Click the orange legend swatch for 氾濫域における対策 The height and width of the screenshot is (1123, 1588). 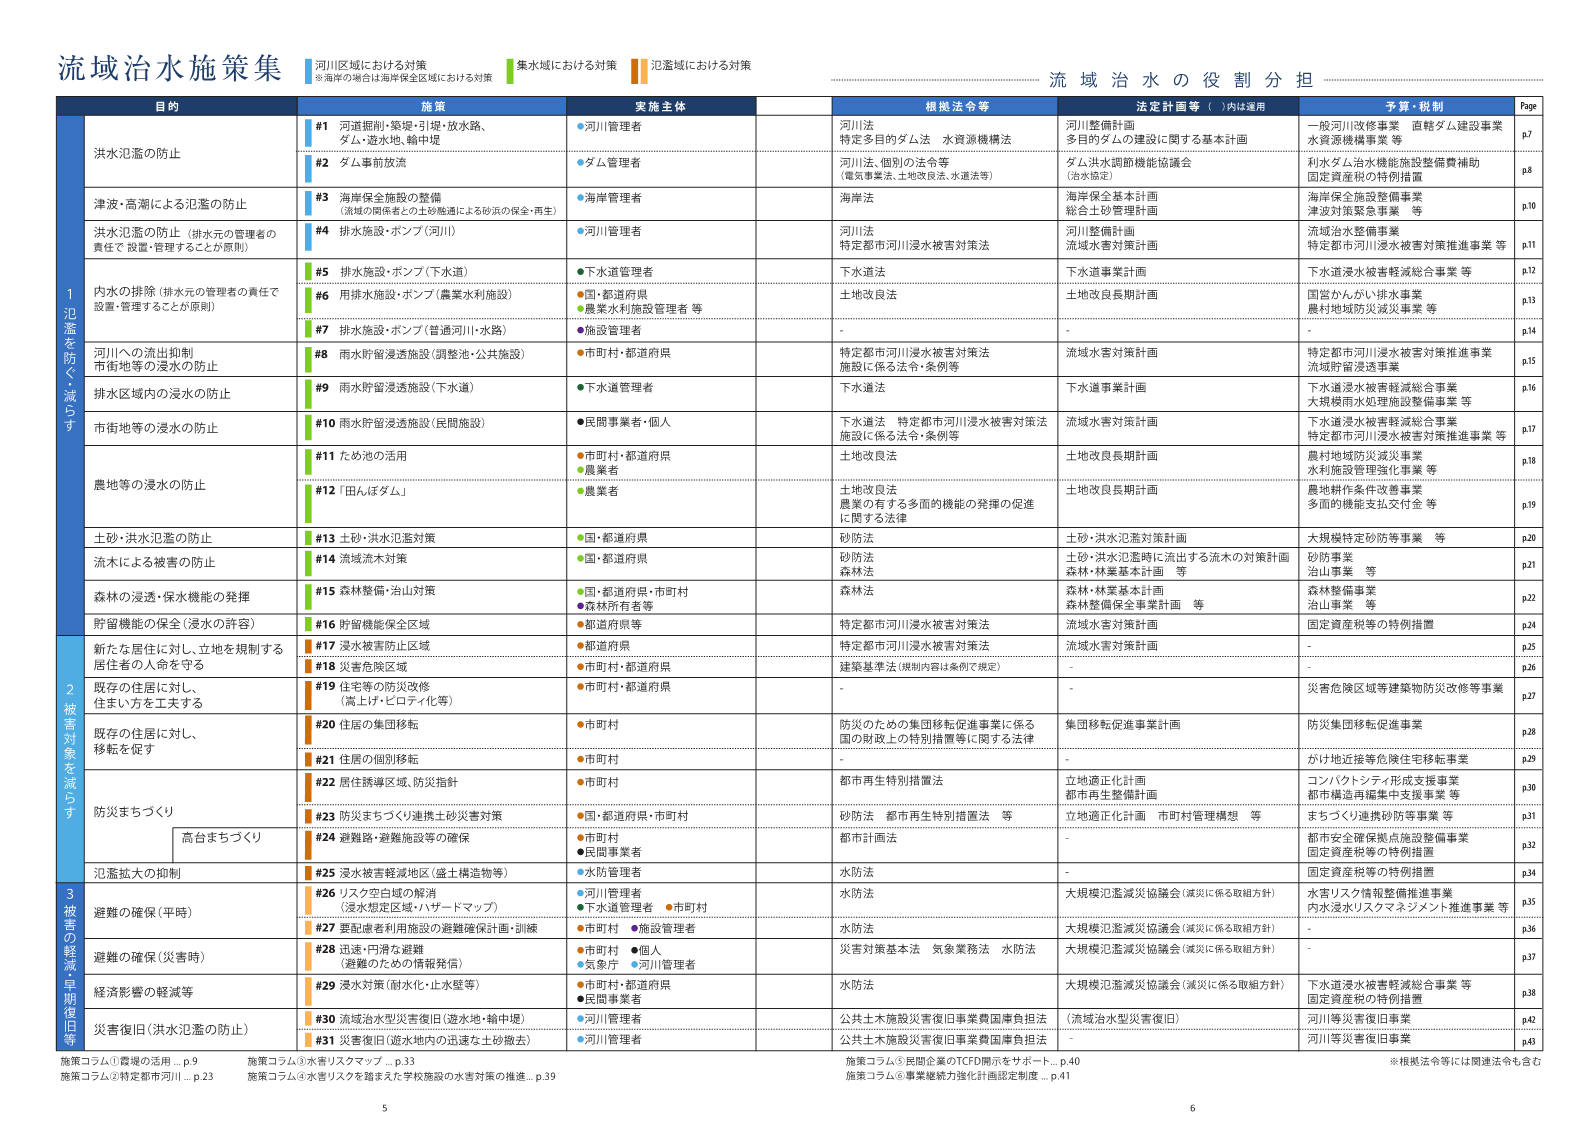click(639, 71)
